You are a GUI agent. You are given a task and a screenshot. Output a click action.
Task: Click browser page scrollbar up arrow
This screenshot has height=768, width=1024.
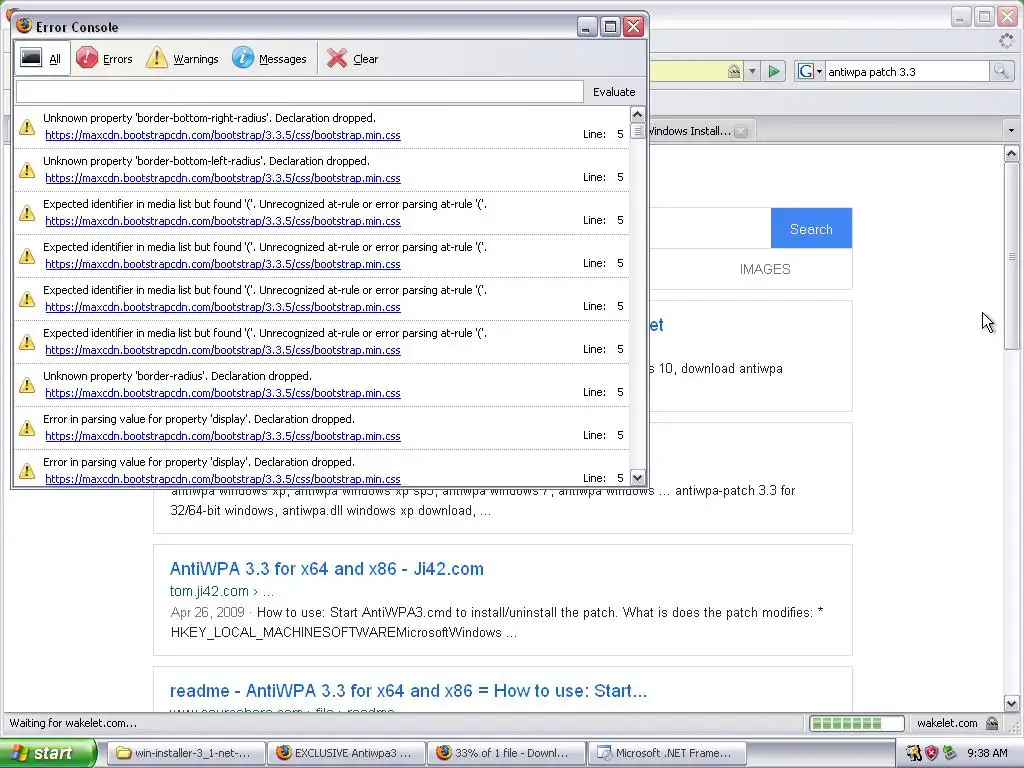click(x=1011, y=154)
